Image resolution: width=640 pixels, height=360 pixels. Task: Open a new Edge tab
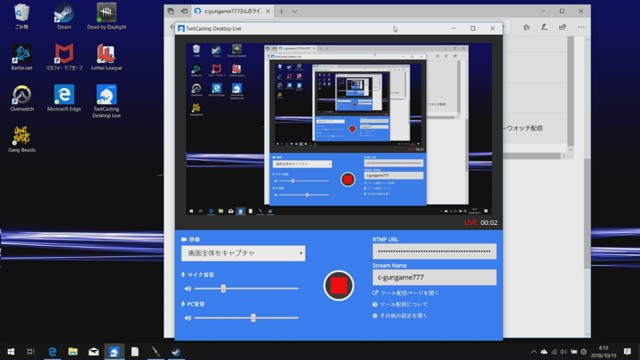coord(281,11)
